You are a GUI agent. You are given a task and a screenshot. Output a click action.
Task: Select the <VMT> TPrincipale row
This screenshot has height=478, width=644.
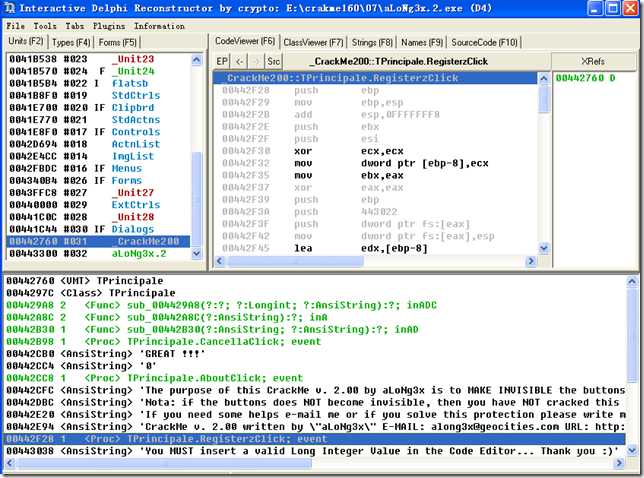click(315, 281)
